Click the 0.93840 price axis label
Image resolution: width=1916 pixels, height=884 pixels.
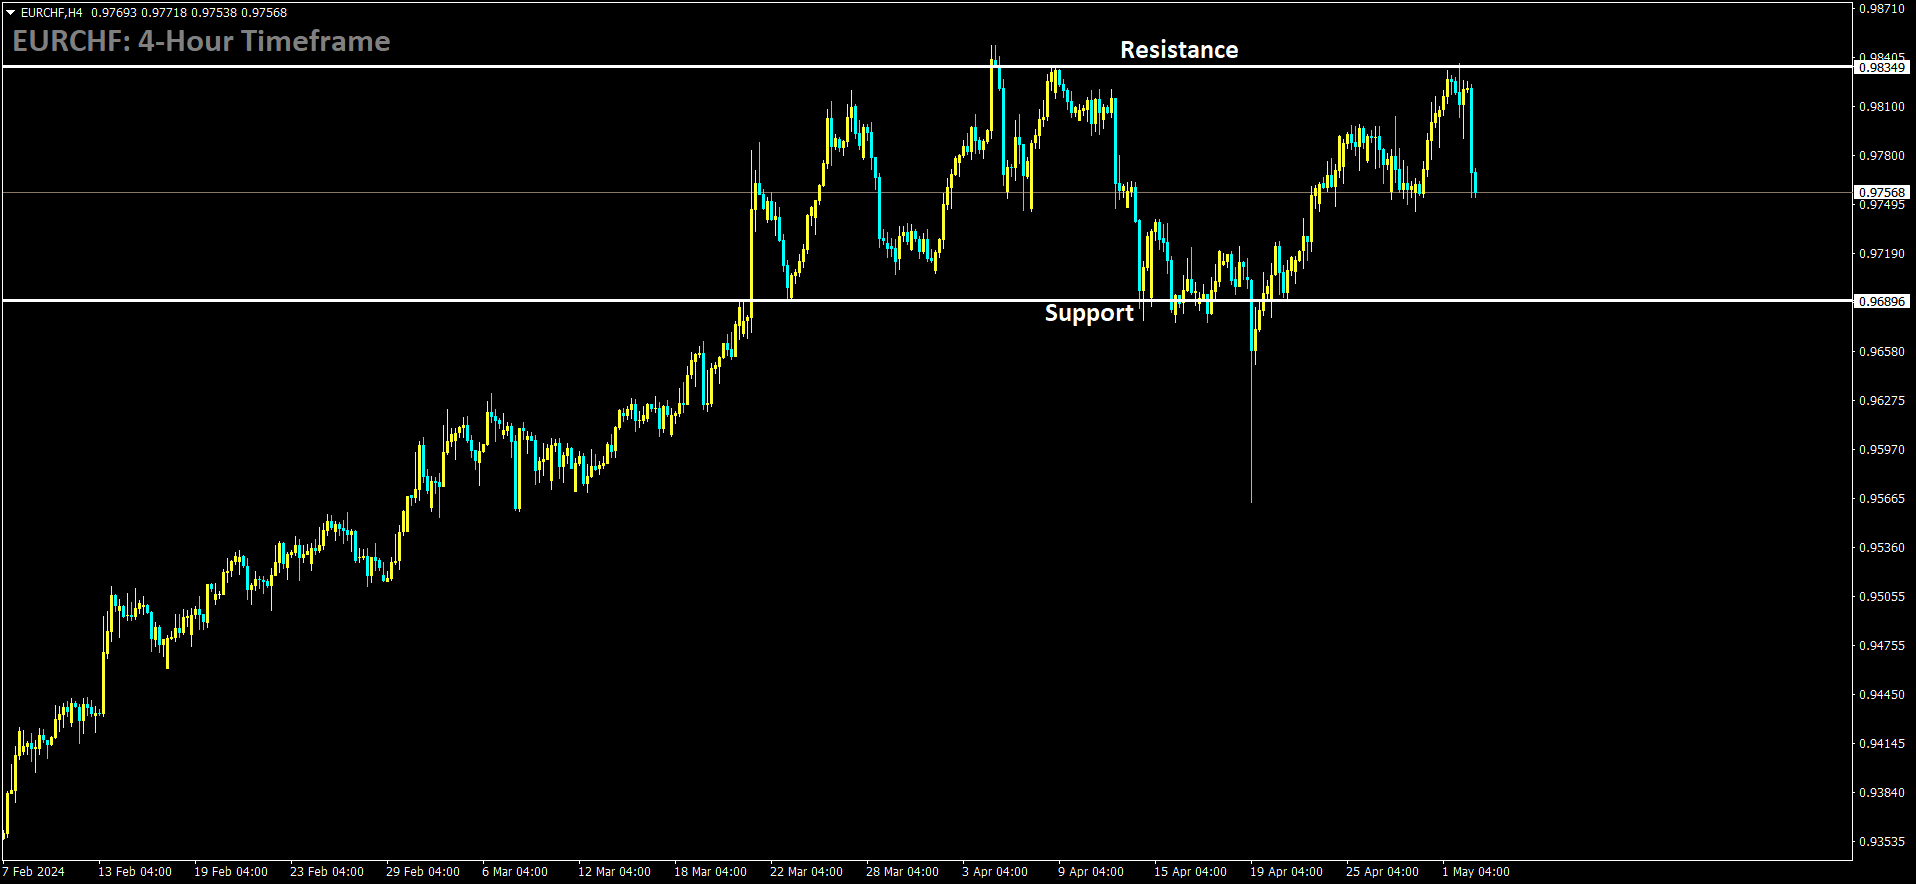tap(1882, 793)
